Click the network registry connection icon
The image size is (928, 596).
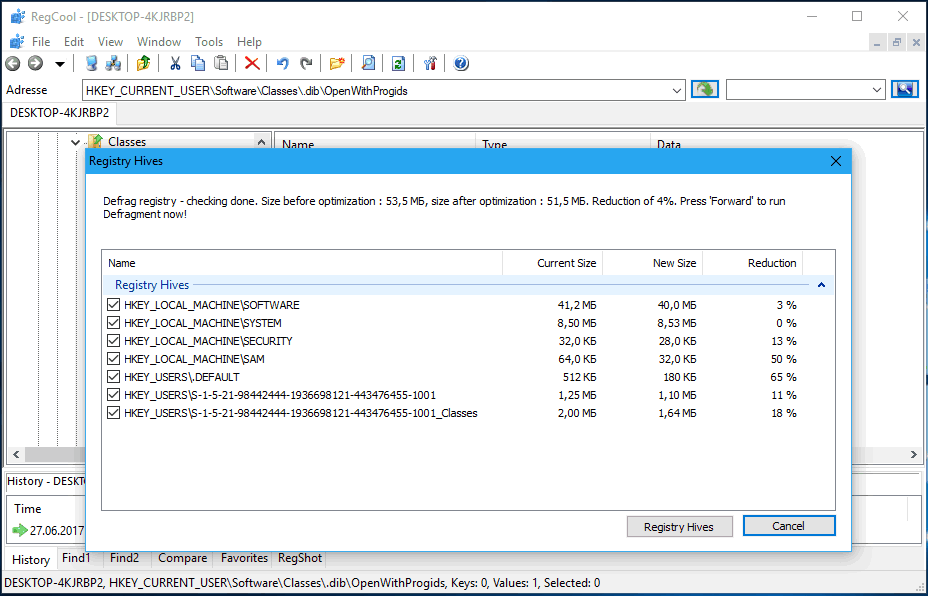click(113, 63)
